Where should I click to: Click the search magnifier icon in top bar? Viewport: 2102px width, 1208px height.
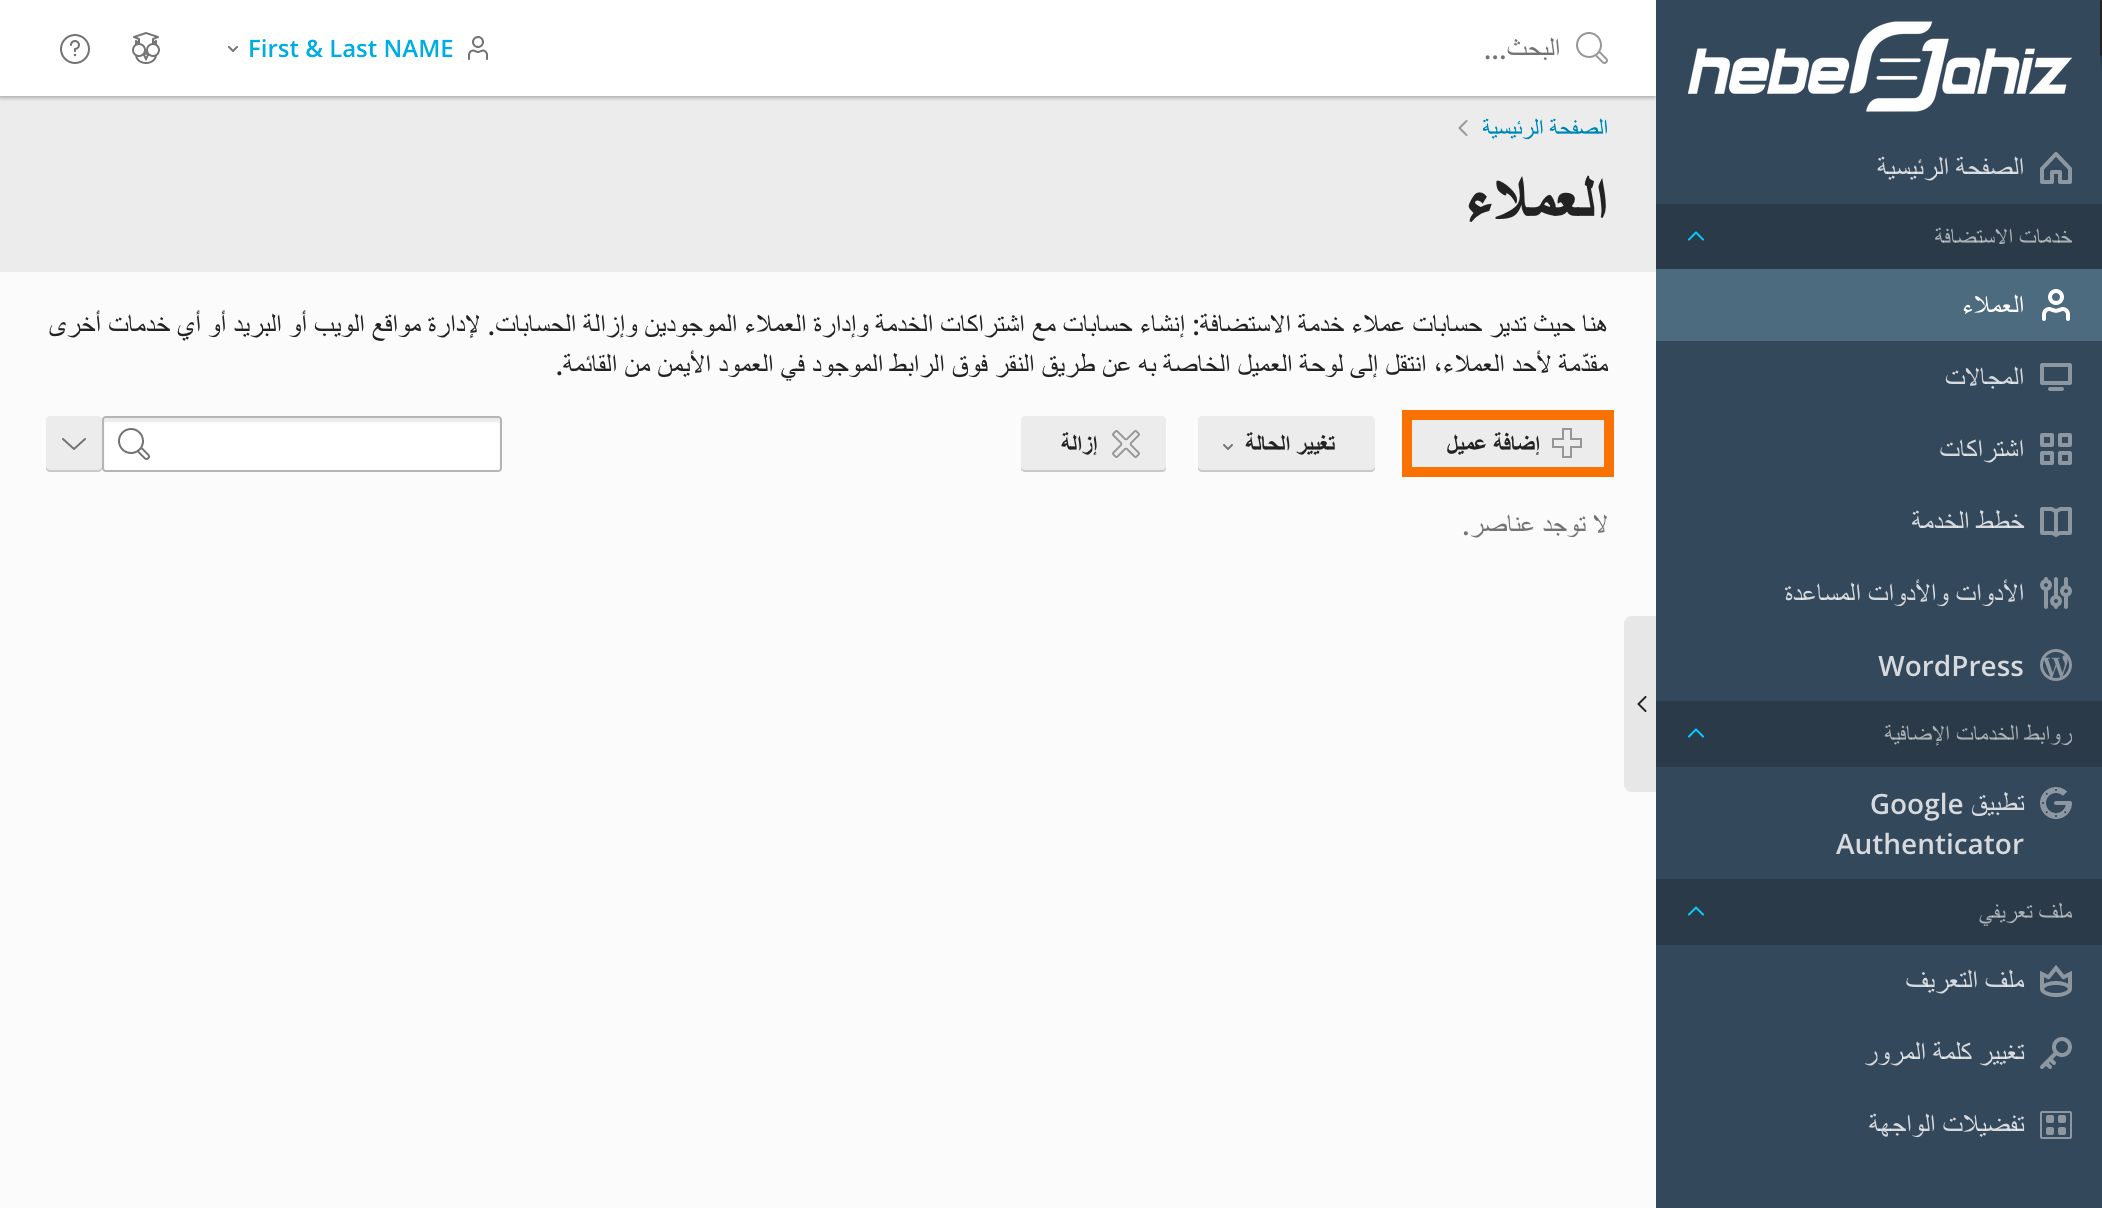pos(1591,48)
